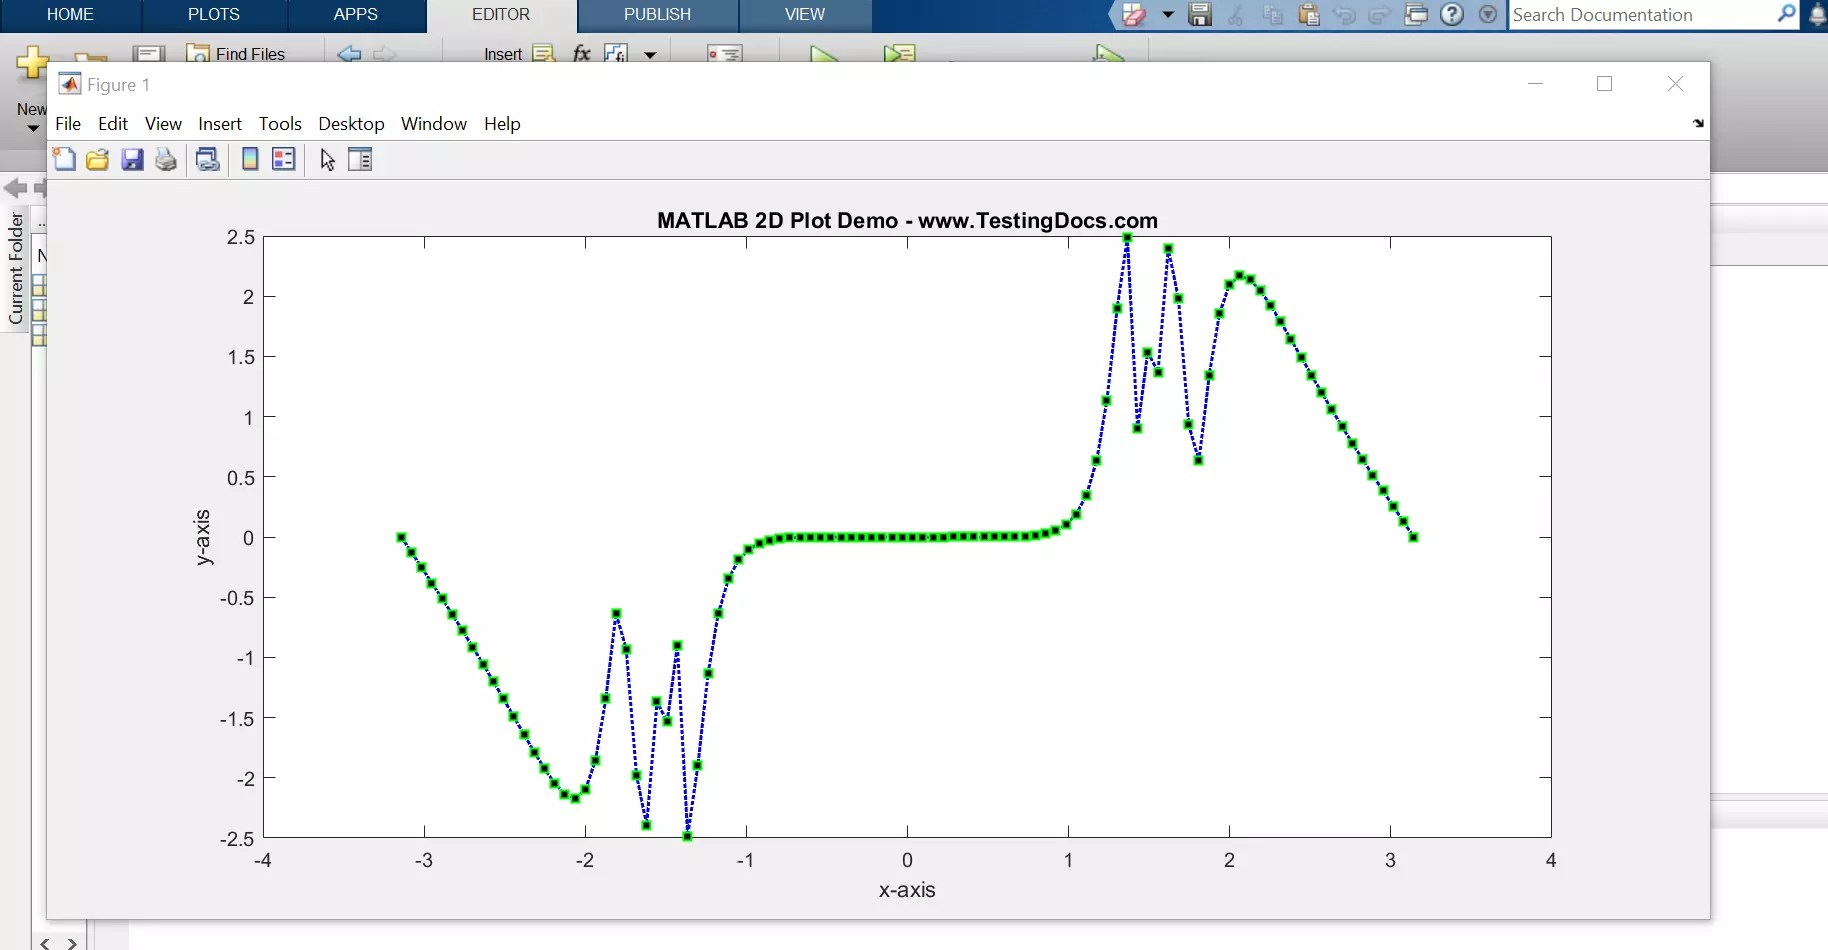Screen dimensions: 1828x950
Task: Click the Current Folder side panel tab
Action: (x=16, y=268)
